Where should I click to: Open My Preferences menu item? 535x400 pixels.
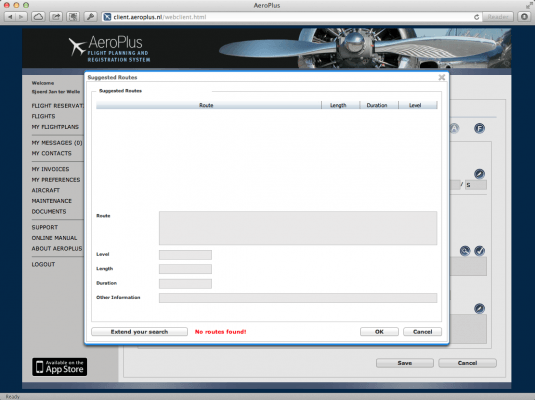pos(56,180)
